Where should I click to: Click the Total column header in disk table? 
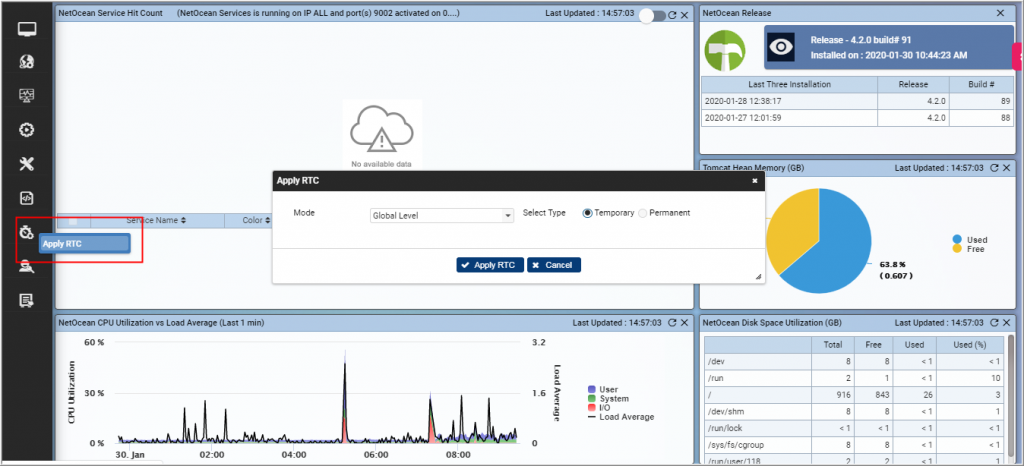[832, 345]
